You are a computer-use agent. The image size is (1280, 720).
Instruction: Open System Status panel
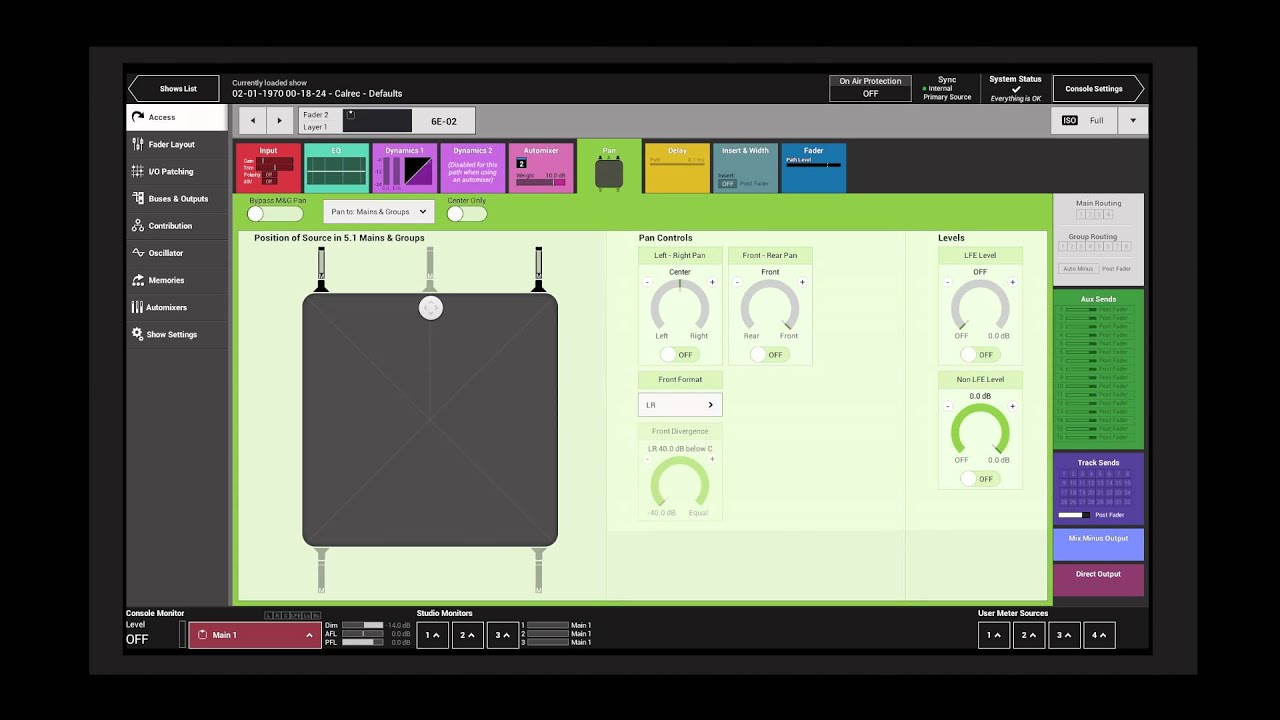point(1015,88)
